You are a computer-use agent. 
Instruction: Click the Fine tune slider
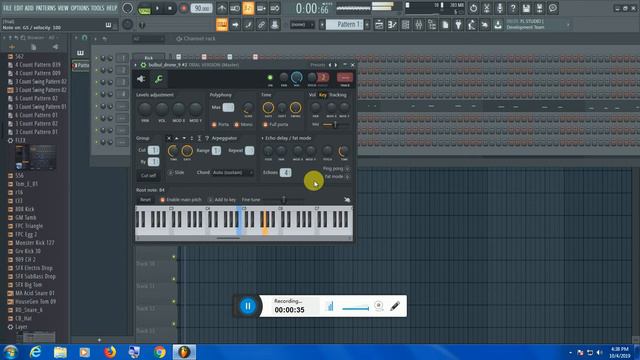284,200
